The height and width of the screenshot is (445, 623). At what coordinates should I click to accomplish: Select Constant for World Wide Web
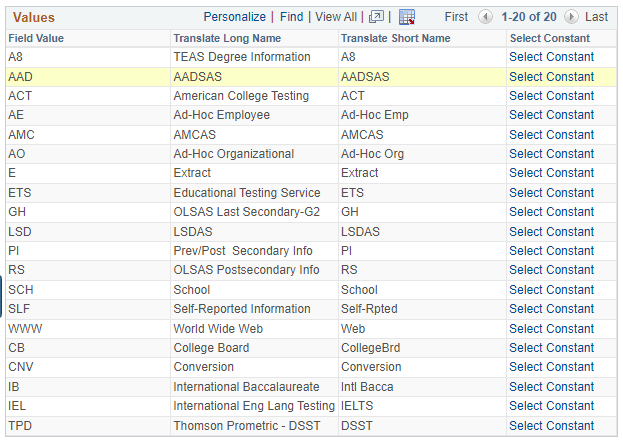click(x=551, y=329)
